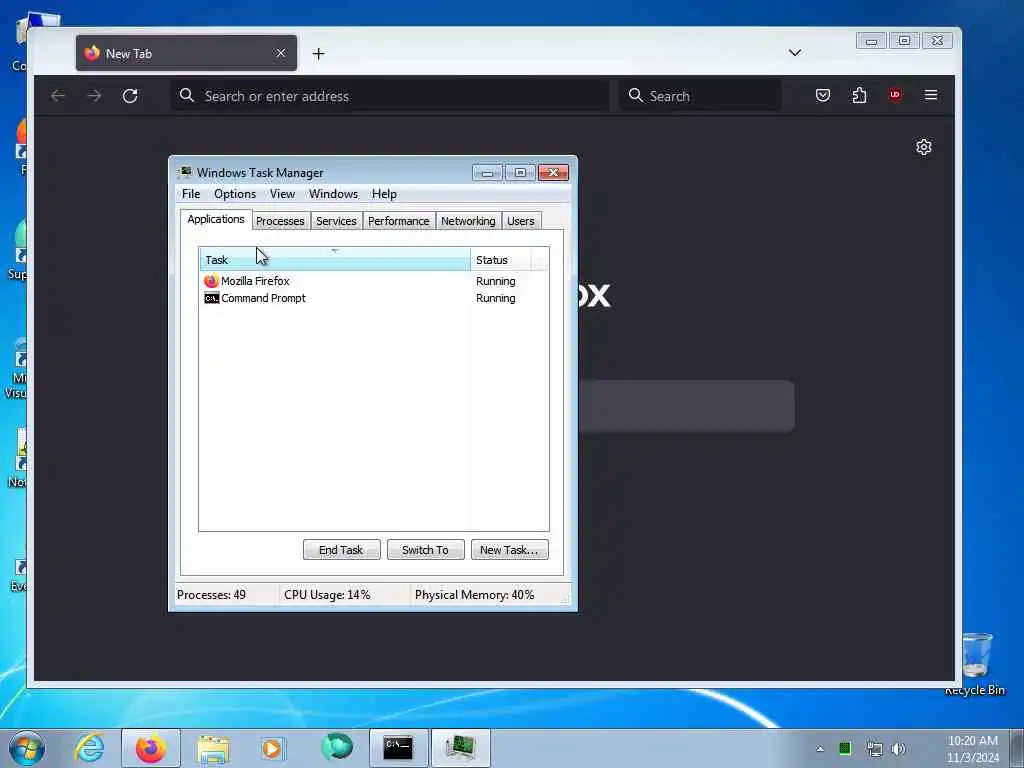This screenshot has height=768, width=1024.
Task: Open the new tab page settings gear
Action: 923,147
